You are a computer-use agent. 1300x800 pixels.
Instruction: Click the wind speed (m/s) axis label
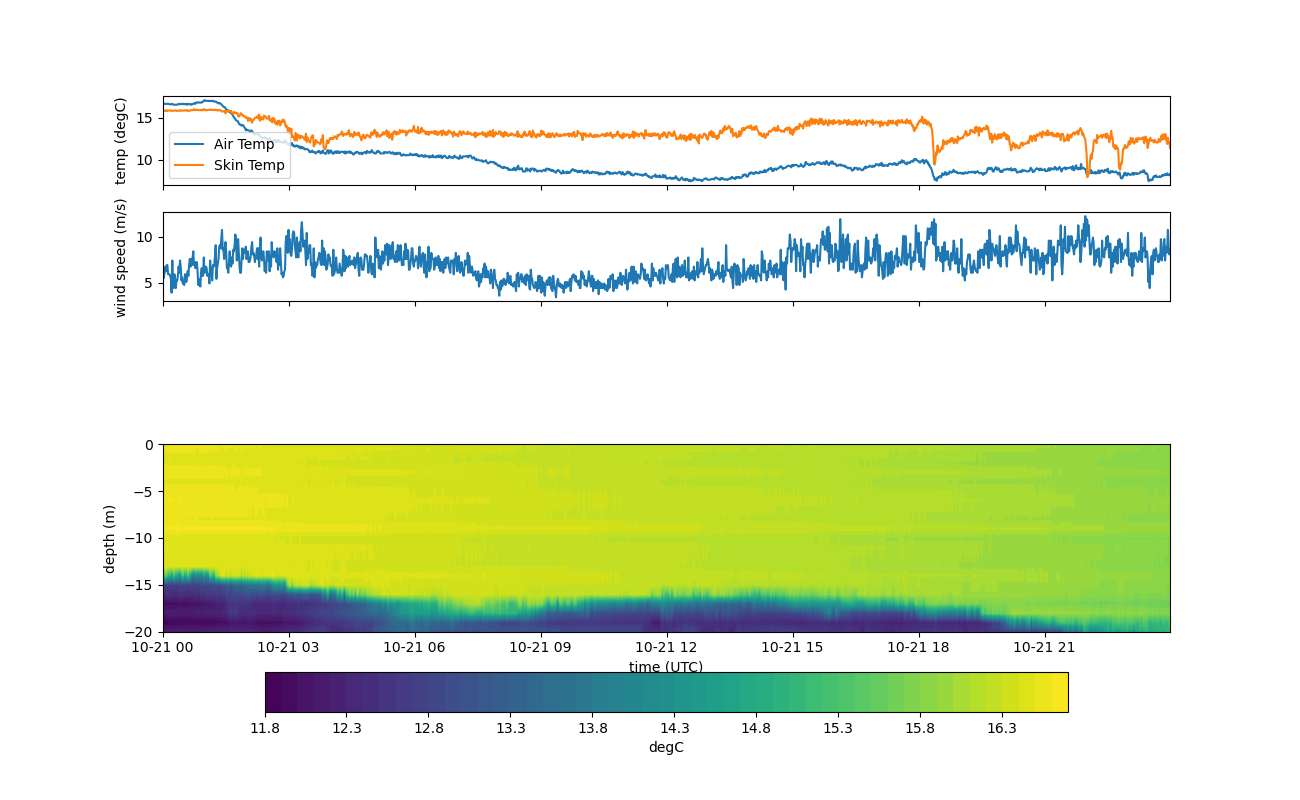point(121,257)
